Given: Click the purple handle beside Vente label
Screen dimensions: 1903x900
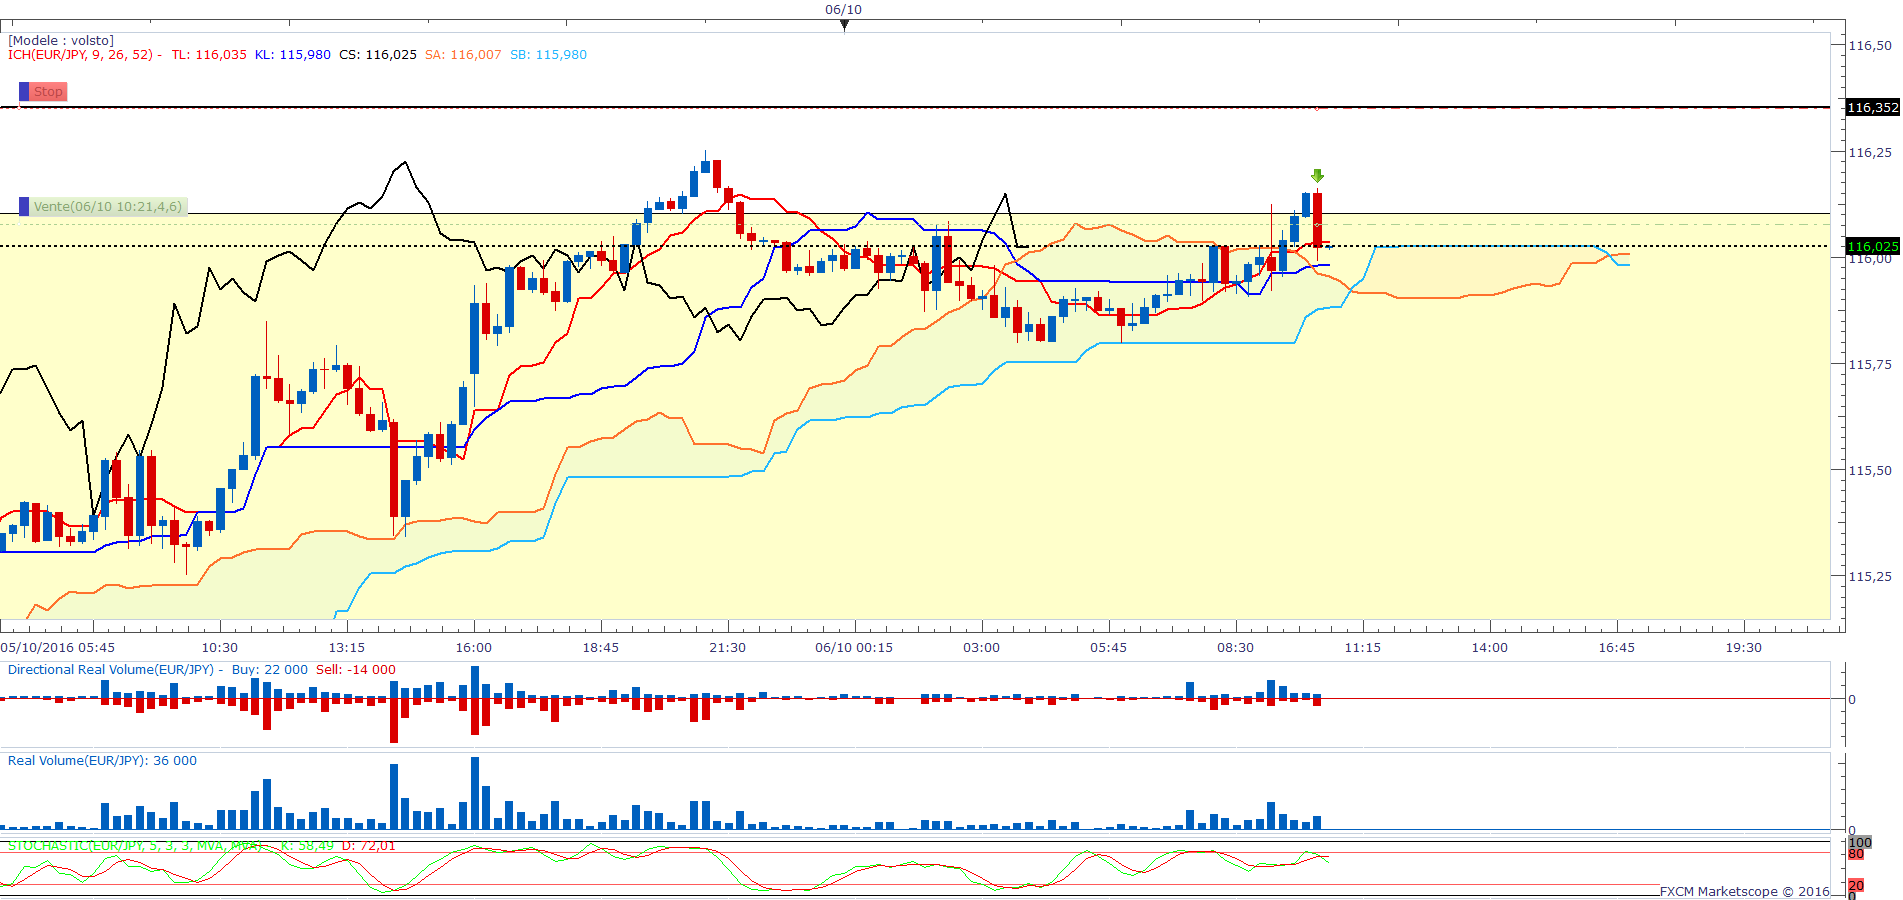Looking at the screenshot, I should coord(24,206).
